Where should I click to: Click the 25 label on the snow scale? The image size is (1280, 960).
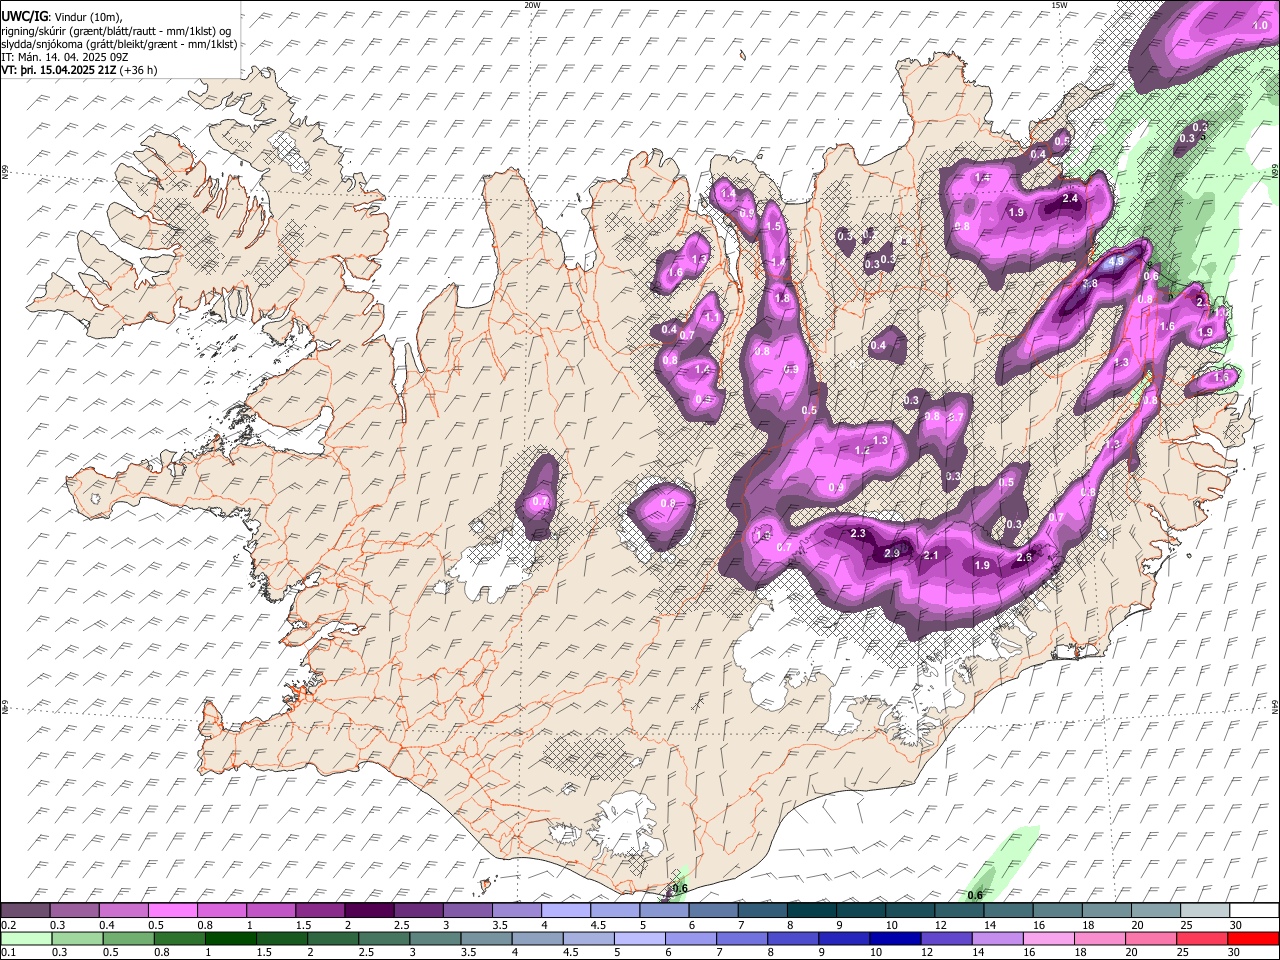coord(1189,925)
